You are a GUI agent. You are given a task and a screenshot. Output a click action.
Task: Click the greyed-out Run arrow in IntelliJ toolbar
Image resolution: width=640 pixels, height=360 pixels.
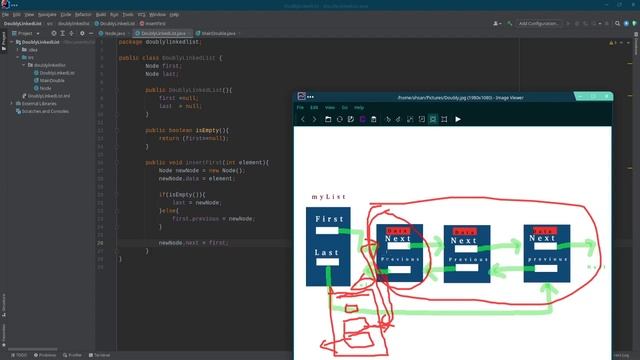[x=568, y=24]
